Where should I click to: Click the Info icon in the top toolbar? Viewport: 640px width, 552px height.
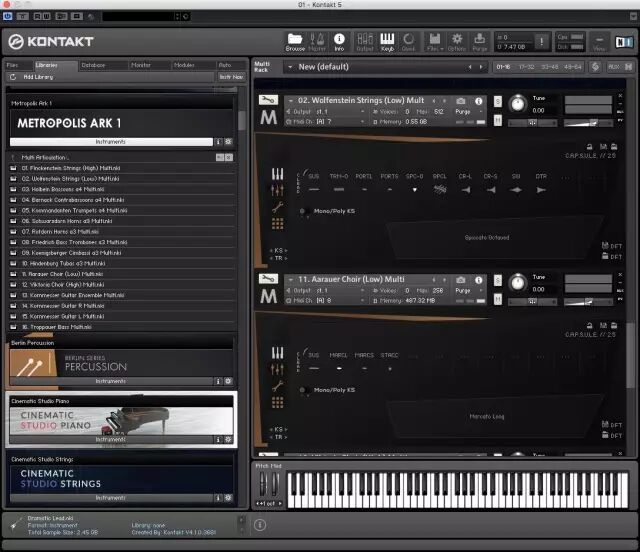click(x=339, y=42)
